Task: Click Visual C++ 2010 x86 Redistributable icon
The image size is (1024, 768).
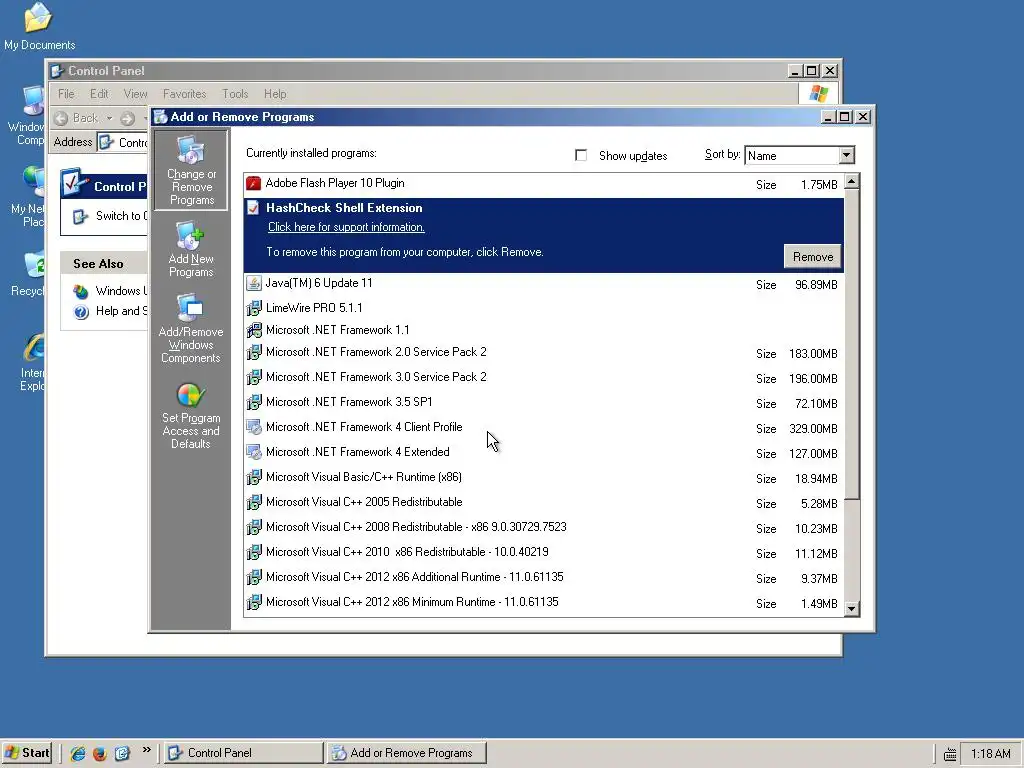Action: [253, 552]
